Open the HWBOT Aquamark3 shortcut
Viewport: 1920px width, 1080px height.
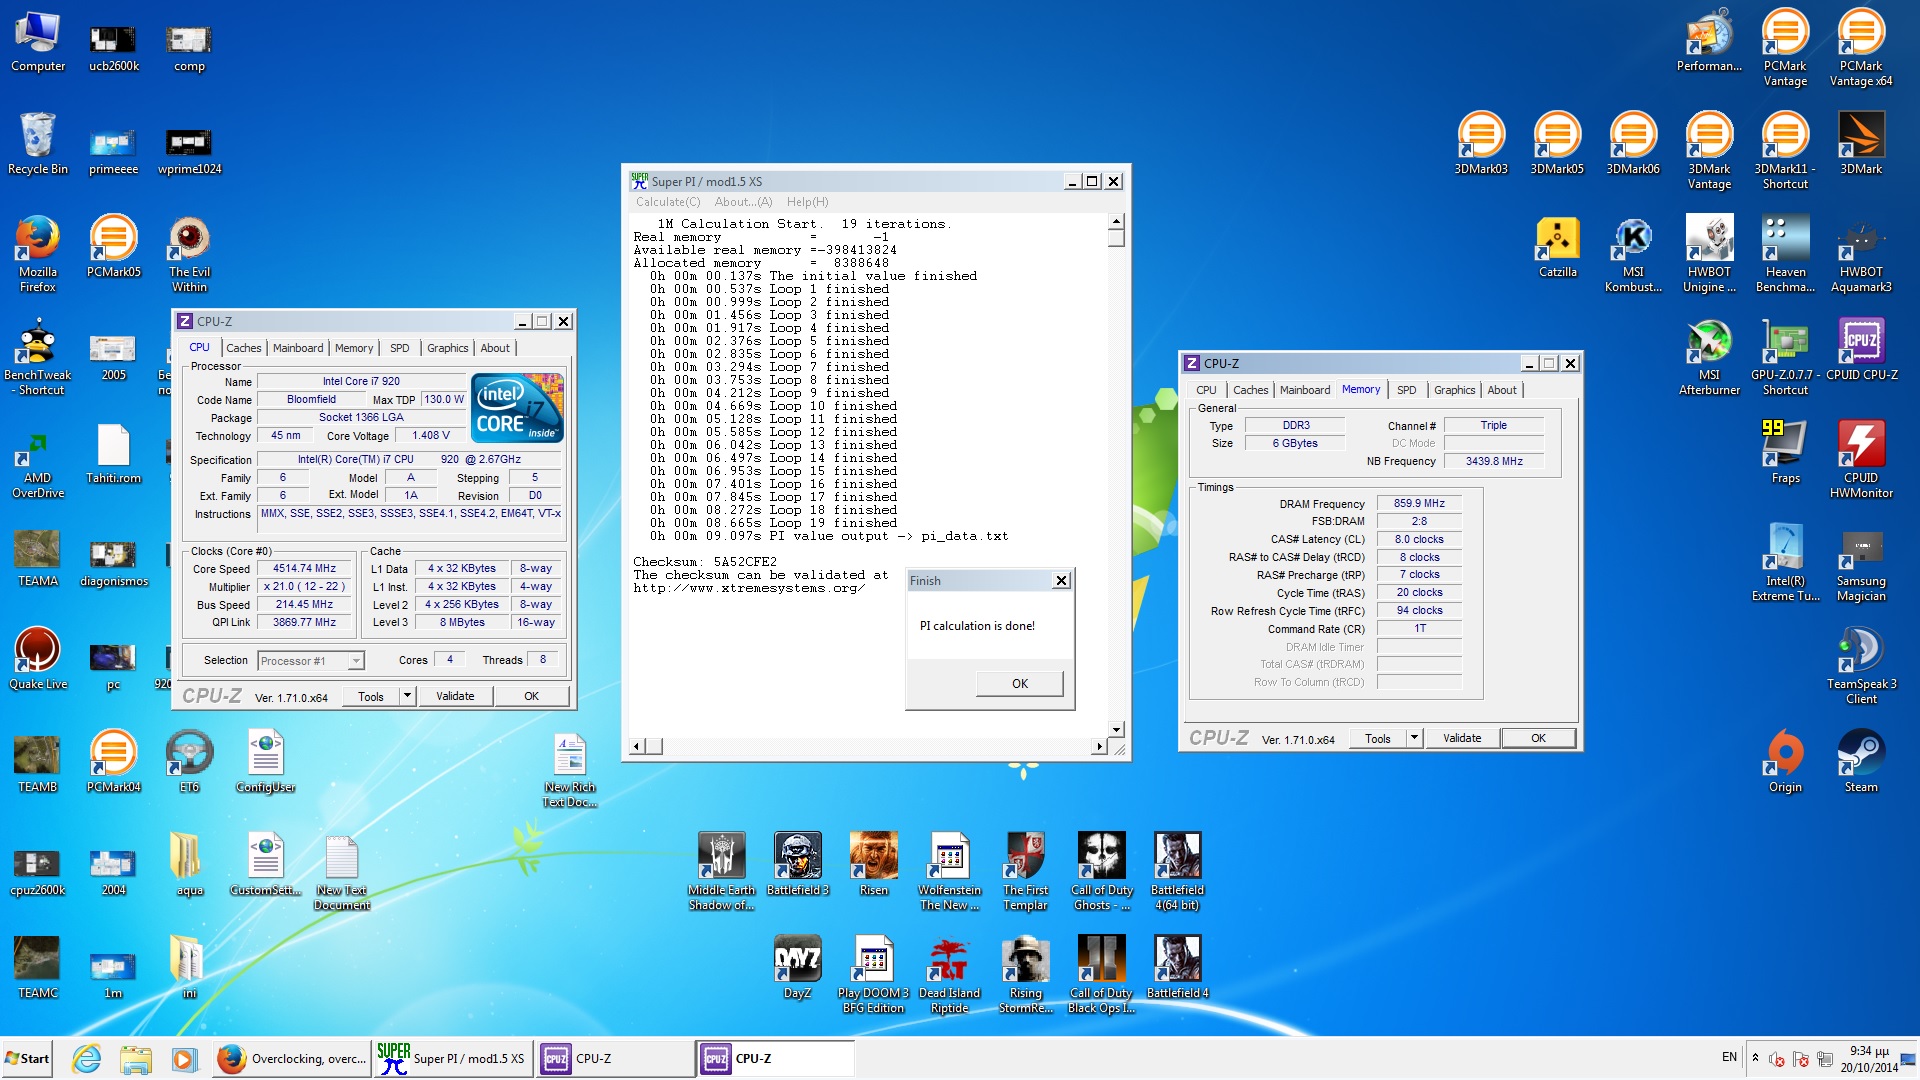click(x=1861, y=253)
